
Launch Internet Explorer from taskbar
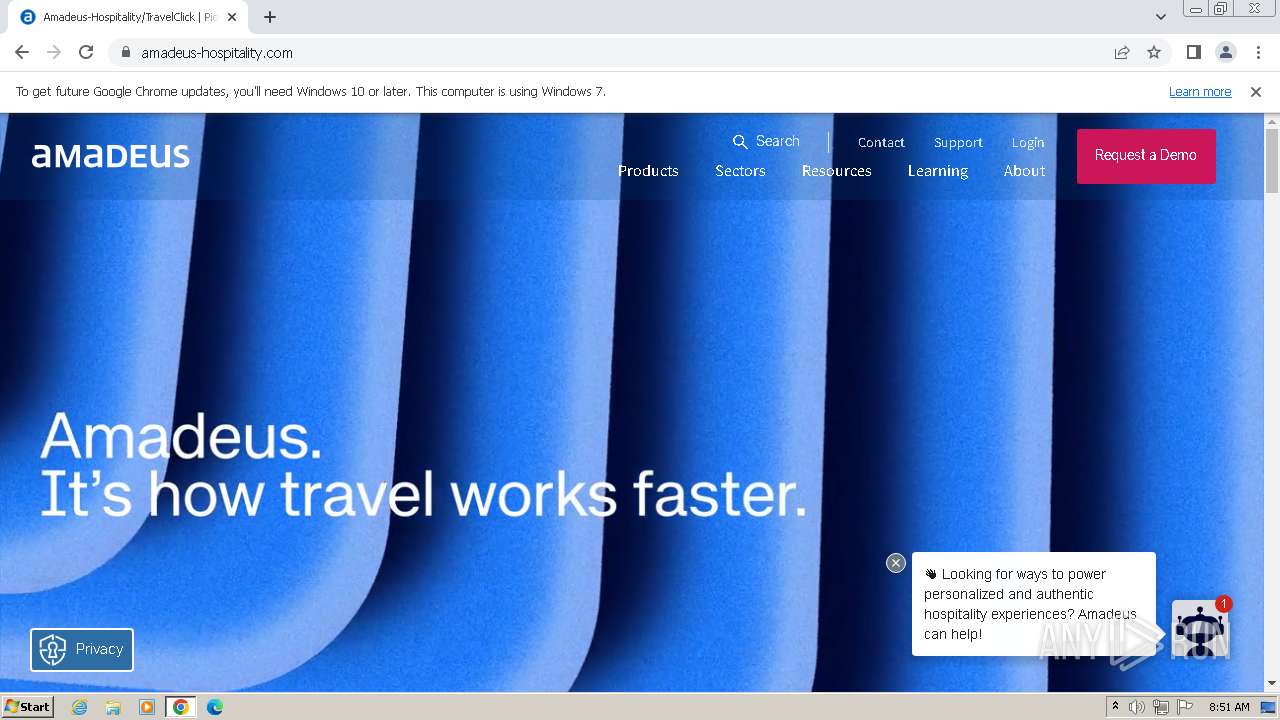79,707
